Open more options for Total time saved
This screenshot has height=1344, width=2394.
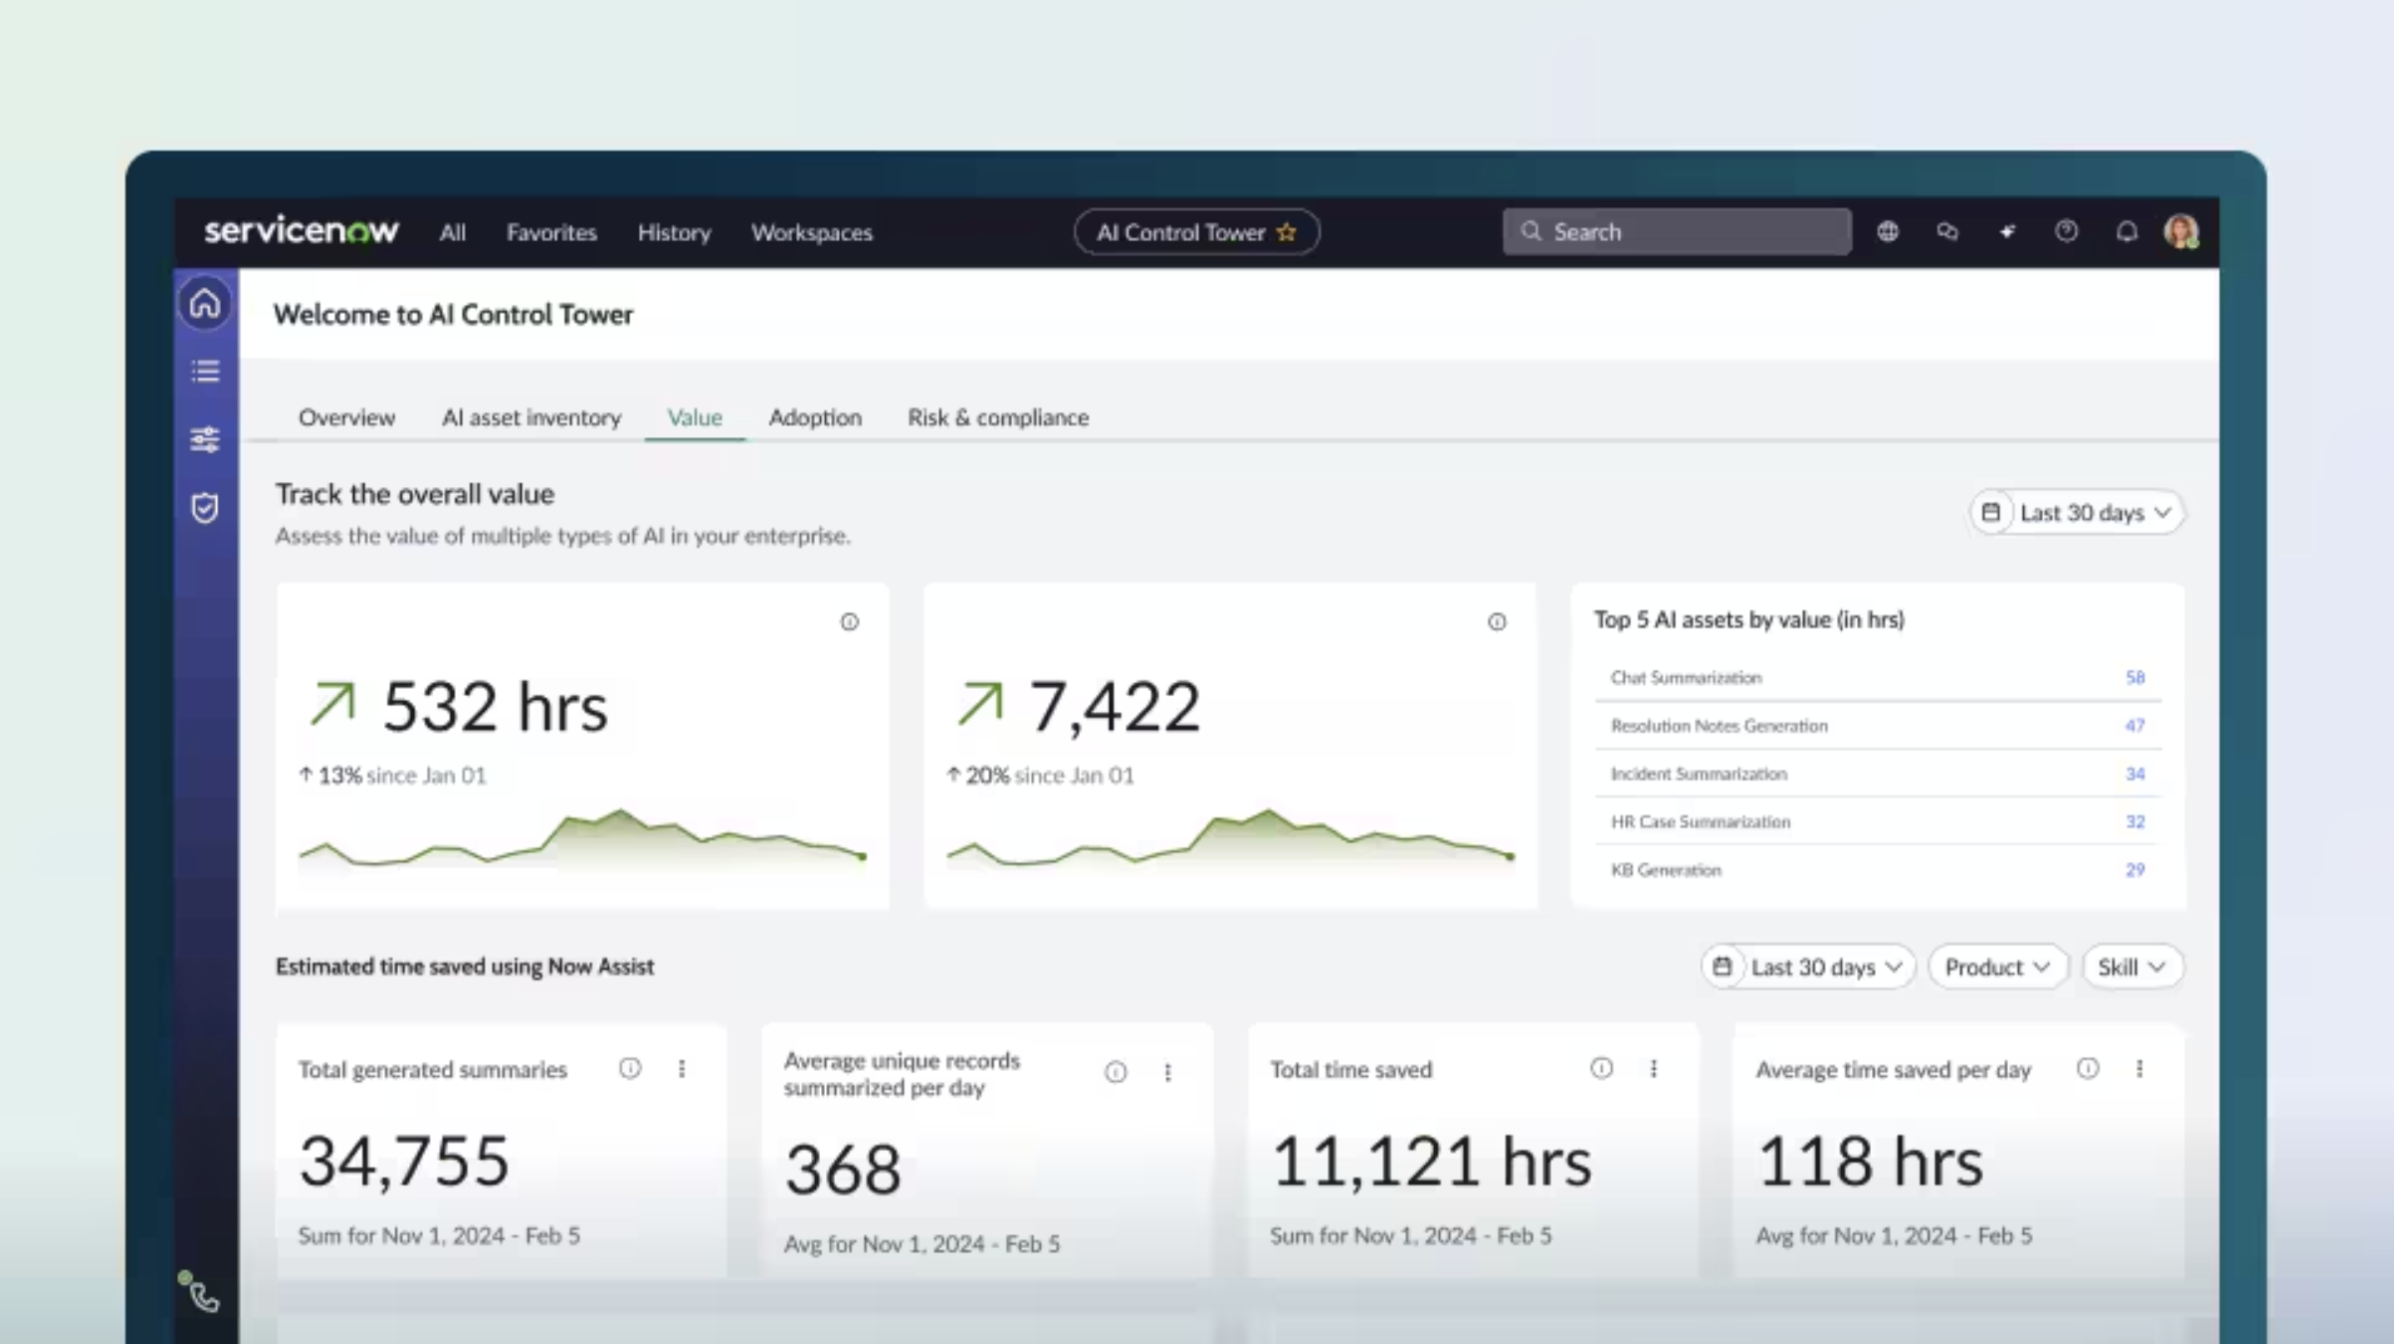coord(1654,1068)
